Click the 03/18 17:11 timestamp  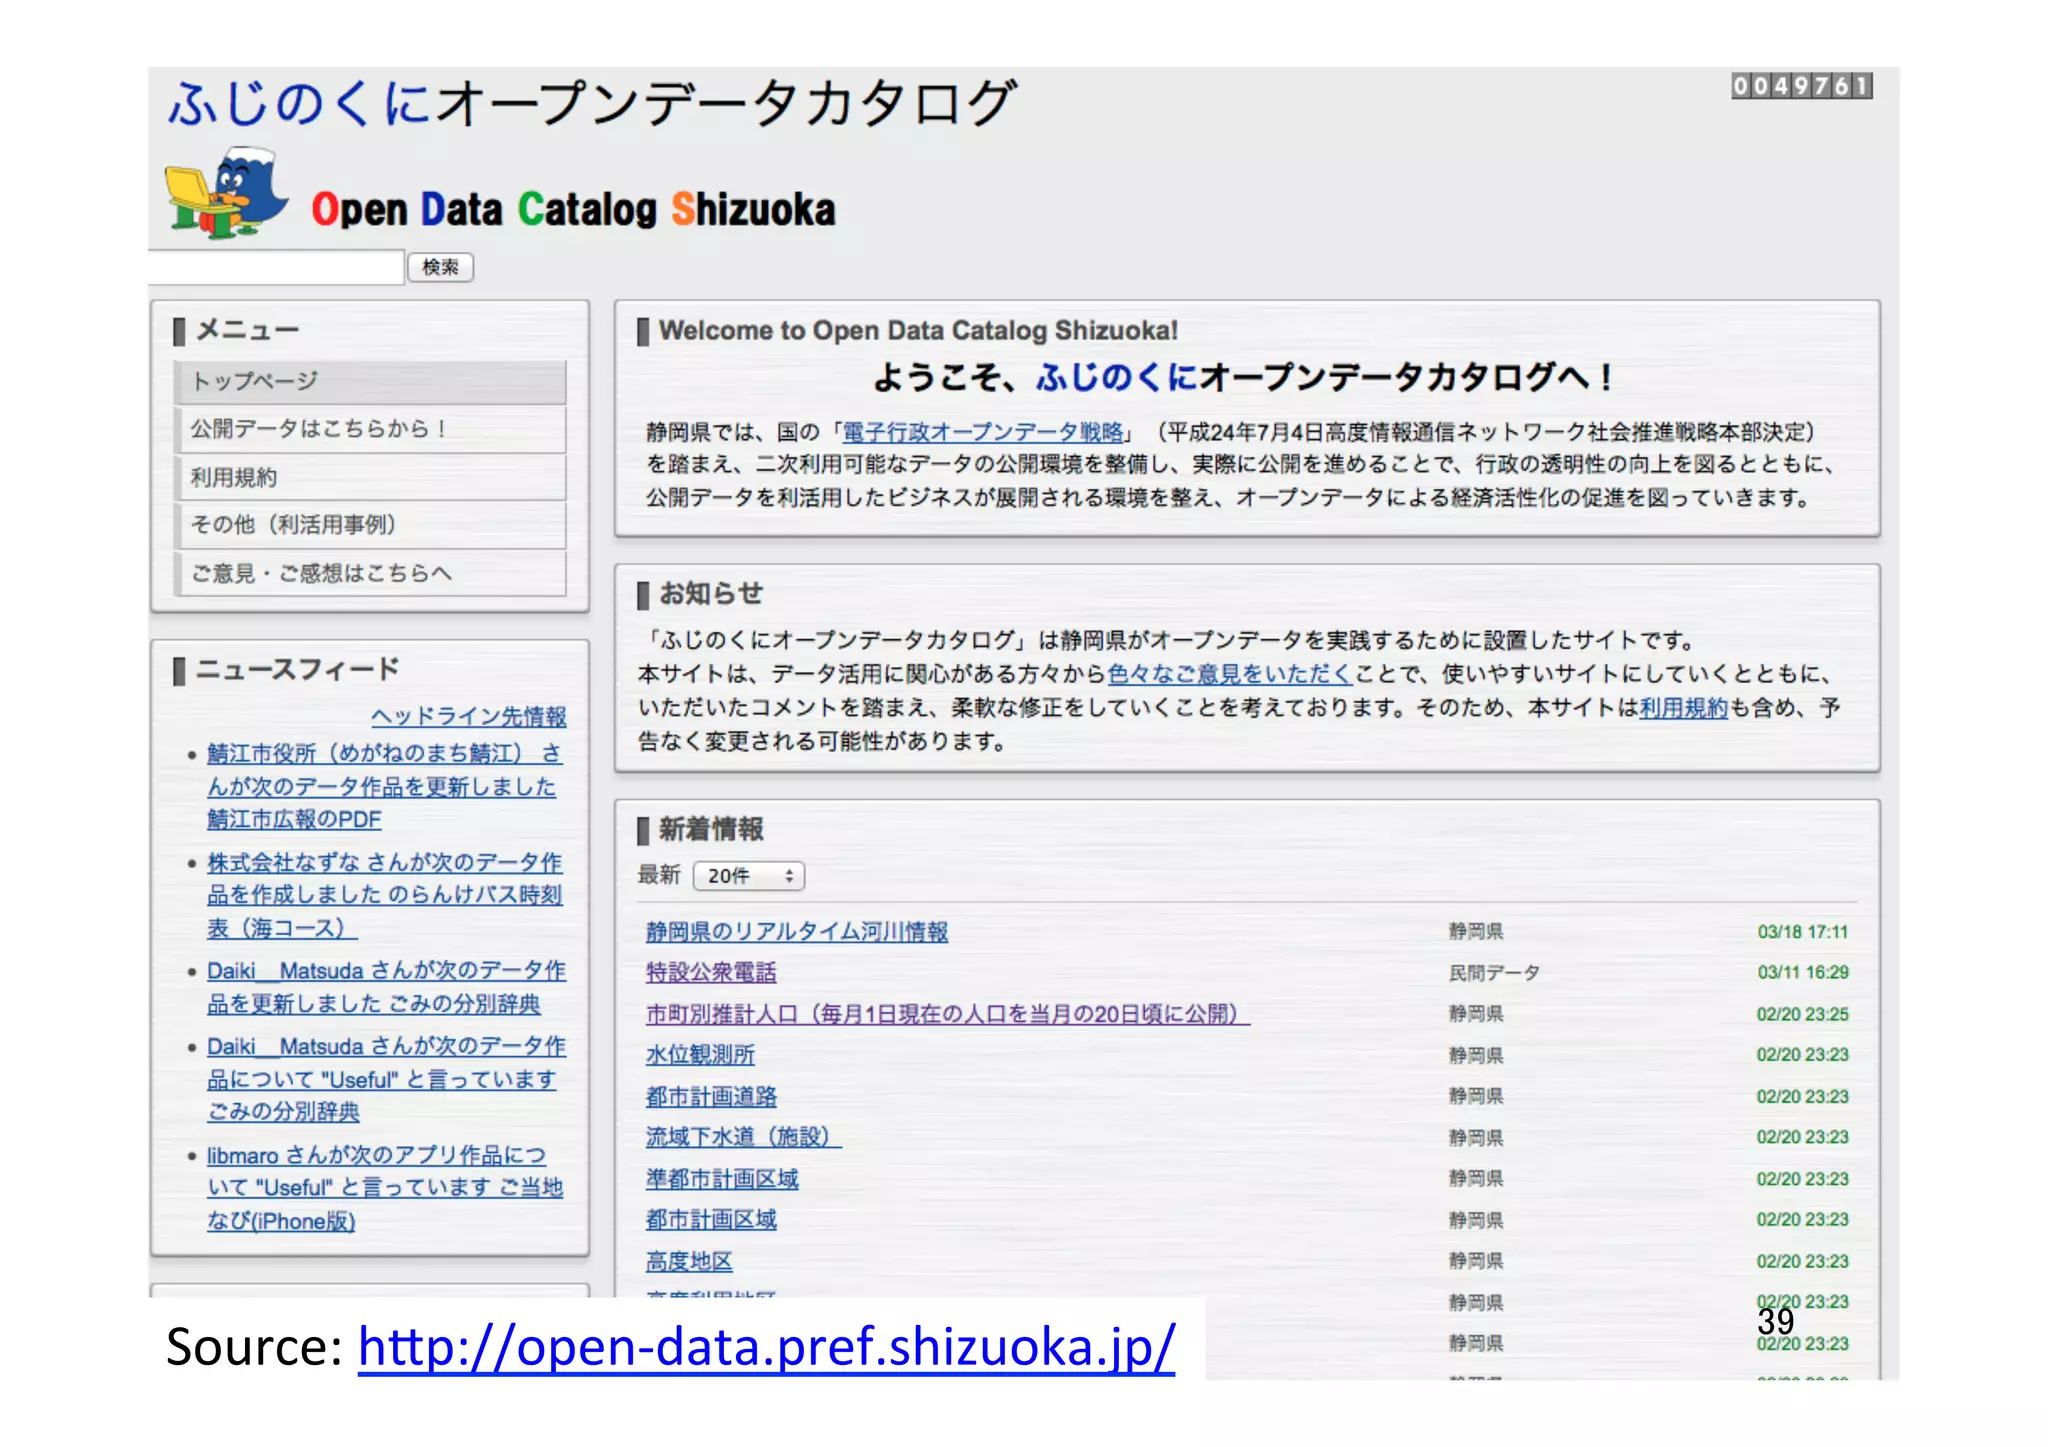tap(1802, 932)
